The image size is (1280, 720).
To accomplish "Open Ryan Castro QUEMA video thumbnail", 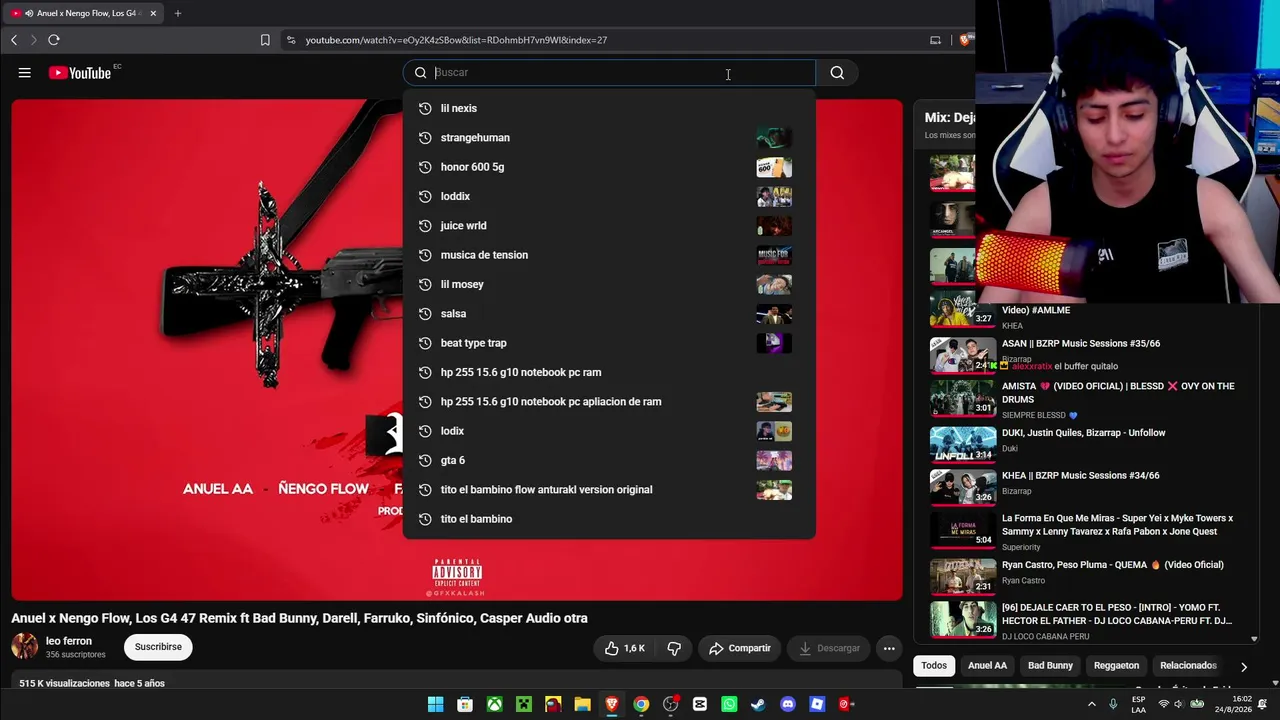I will tap(963, 577).
